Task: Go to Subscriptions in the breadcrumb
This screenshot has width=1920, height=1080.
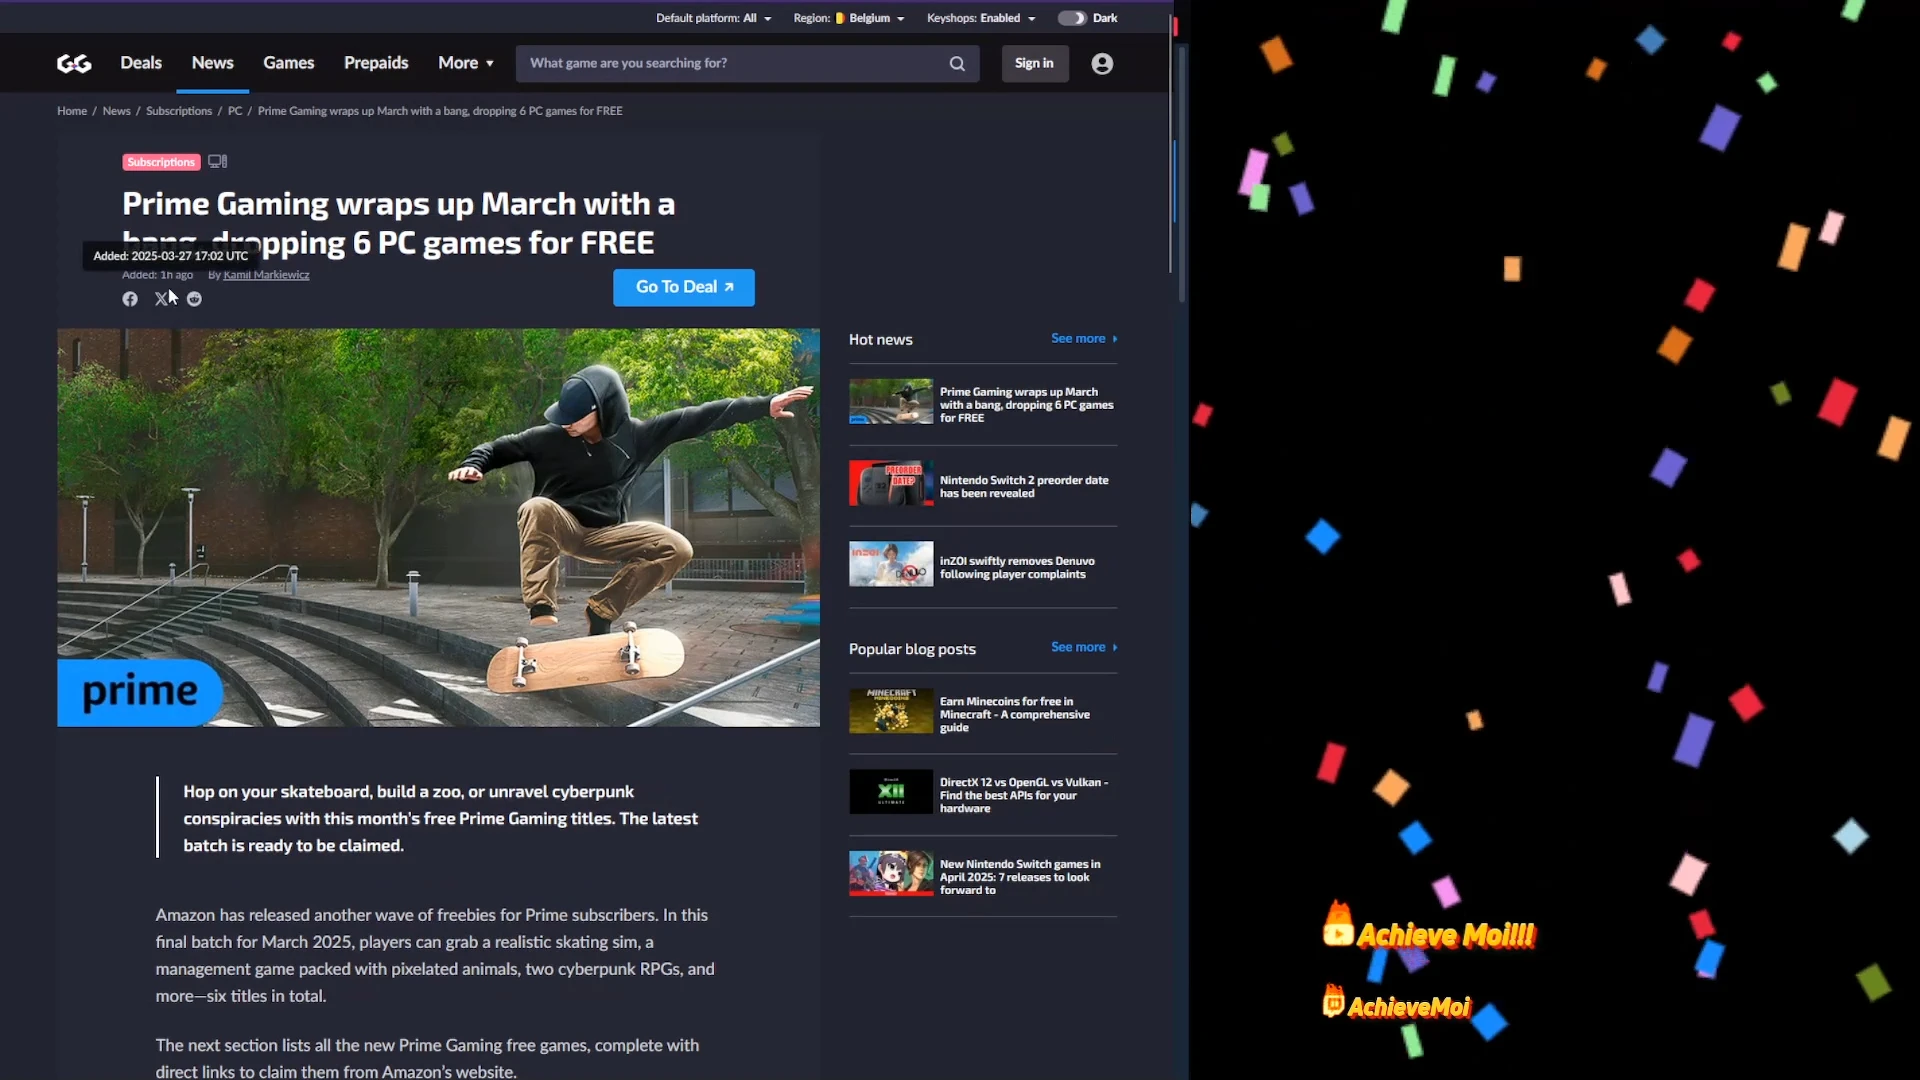Action: pos(179,111)
